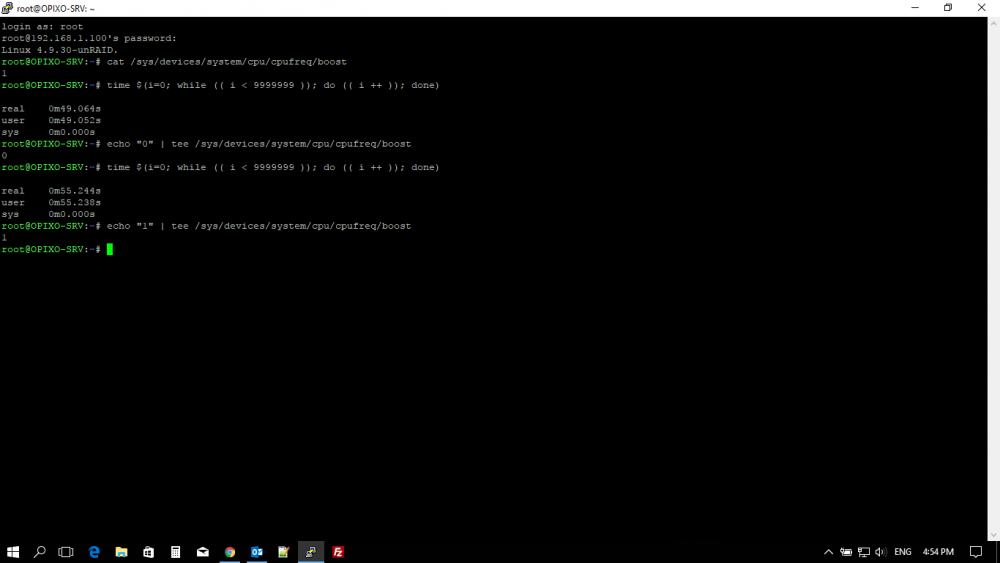This screenshot has height=563, width=1000.
Task: Change input language ENG indicator
Action: [x=902, y=552]
